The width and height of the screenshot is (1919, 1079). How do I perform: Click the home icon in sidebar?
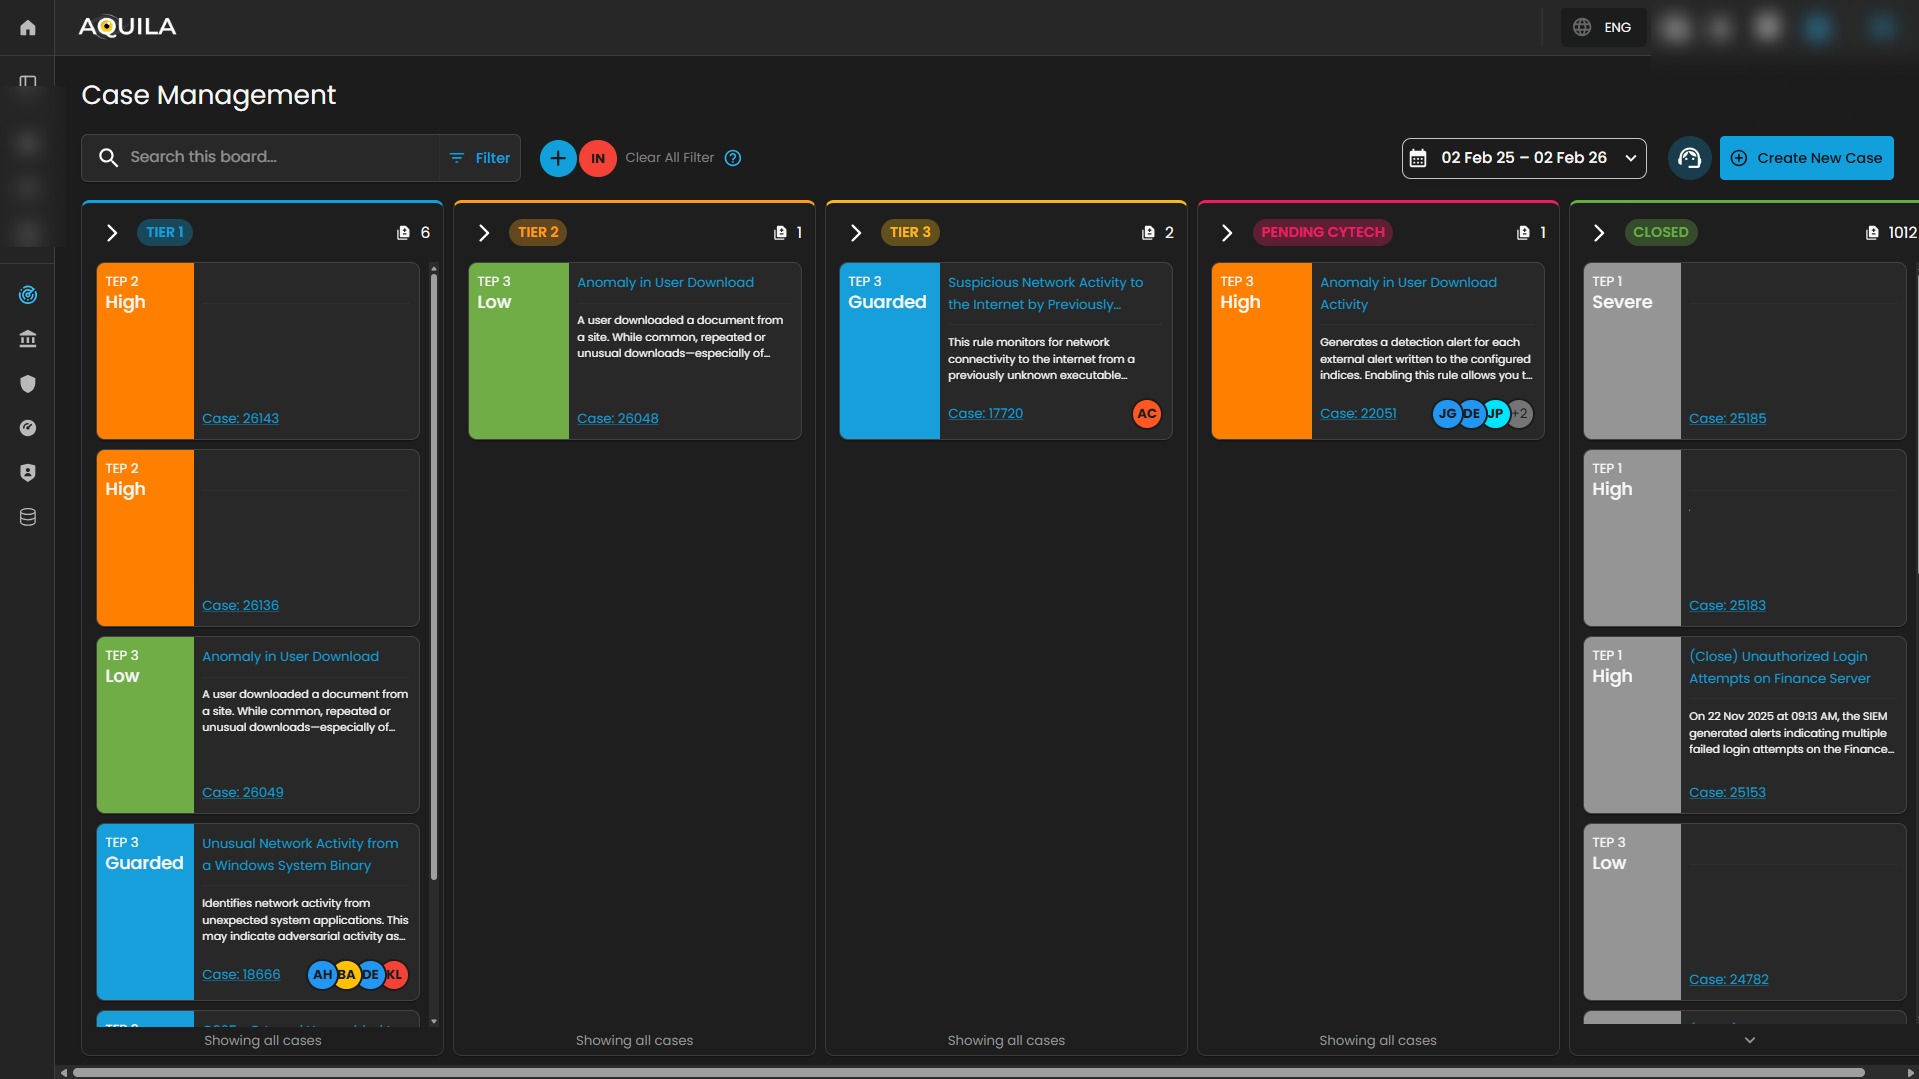pyautogui.click(x=28, y=28)
